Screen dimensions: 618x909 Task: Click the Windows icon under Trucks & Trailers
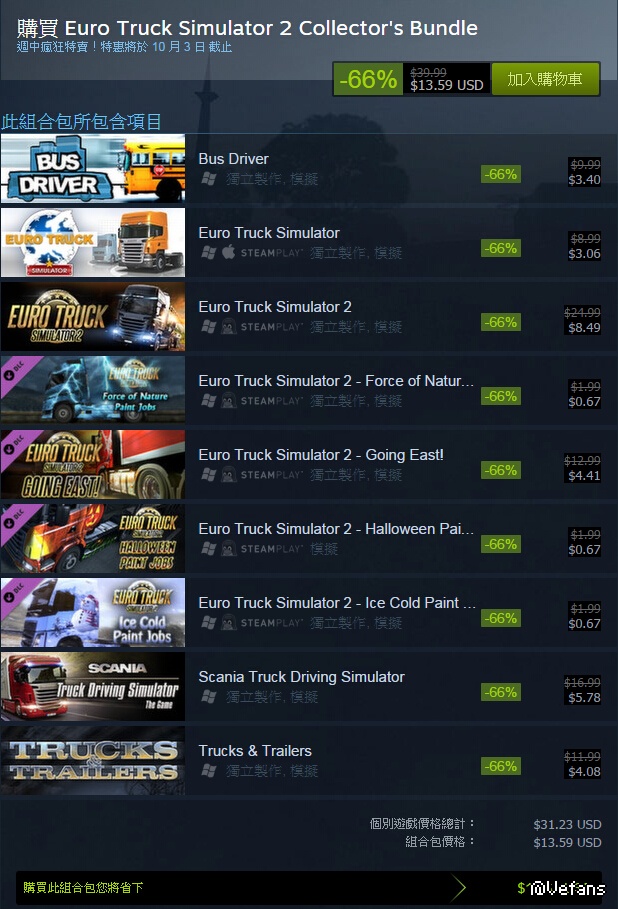pos(209,770)
